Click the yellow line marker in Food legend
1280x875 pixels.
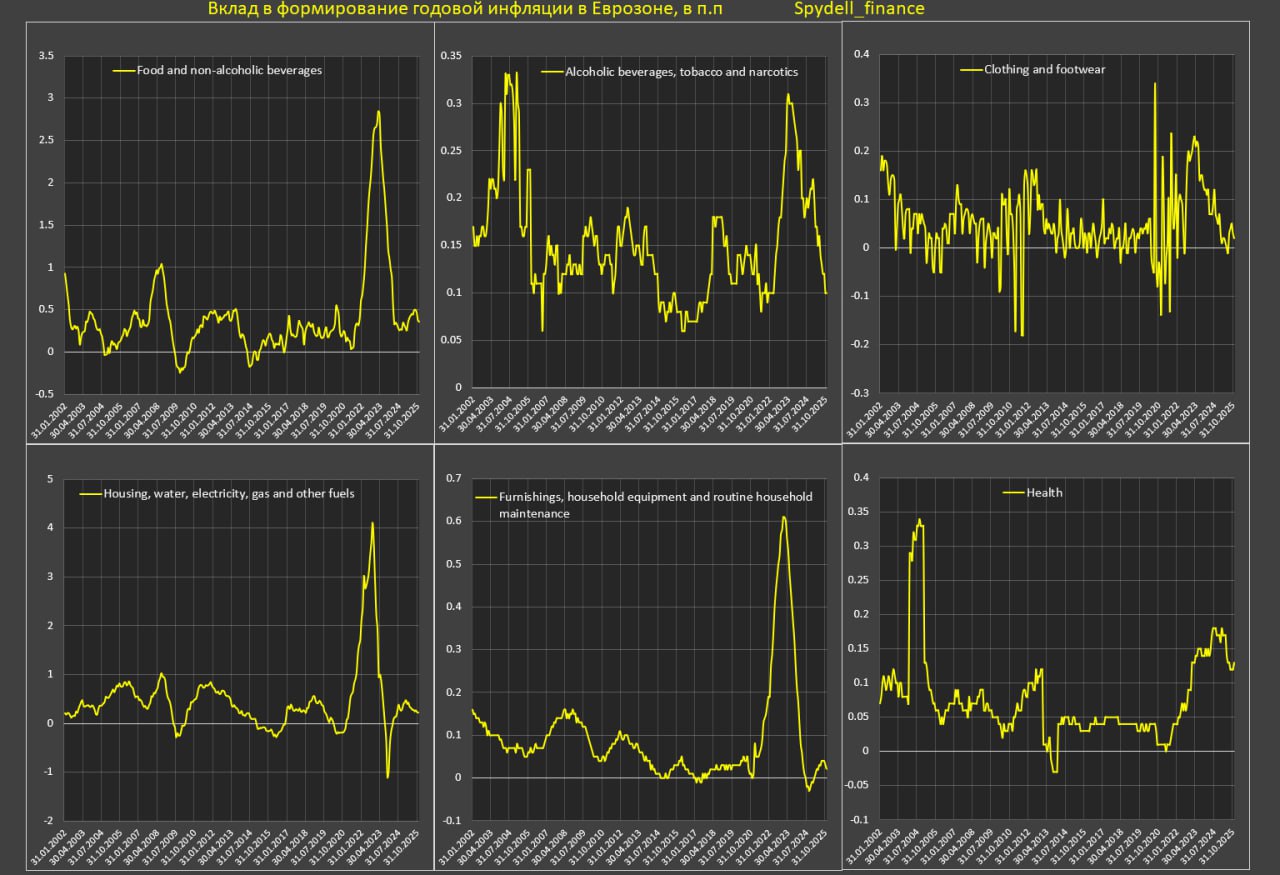click(x=126, y=71)
